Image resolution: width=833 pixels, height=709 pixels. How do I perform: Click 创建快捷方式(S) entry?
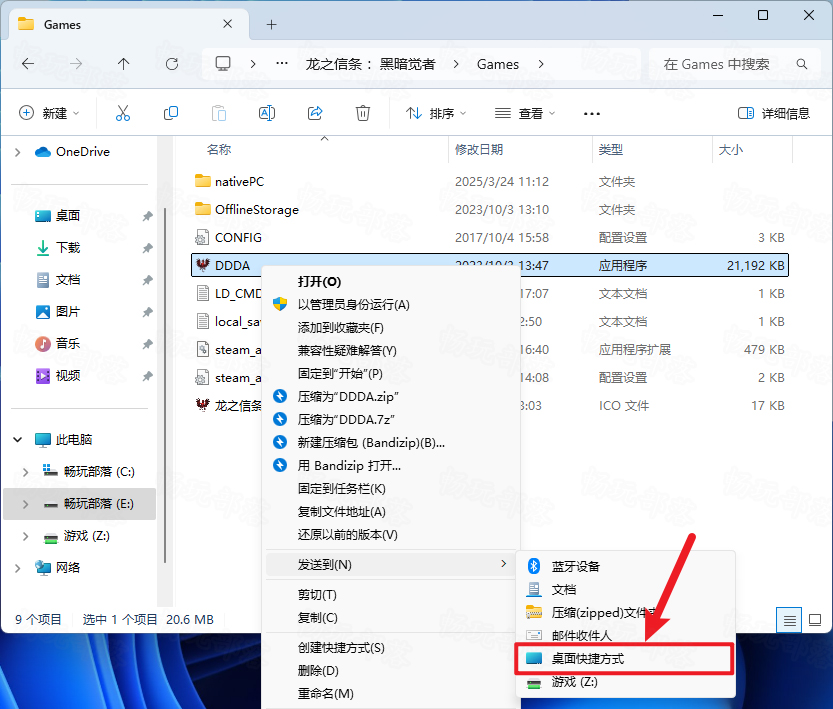tap(390, 647)
